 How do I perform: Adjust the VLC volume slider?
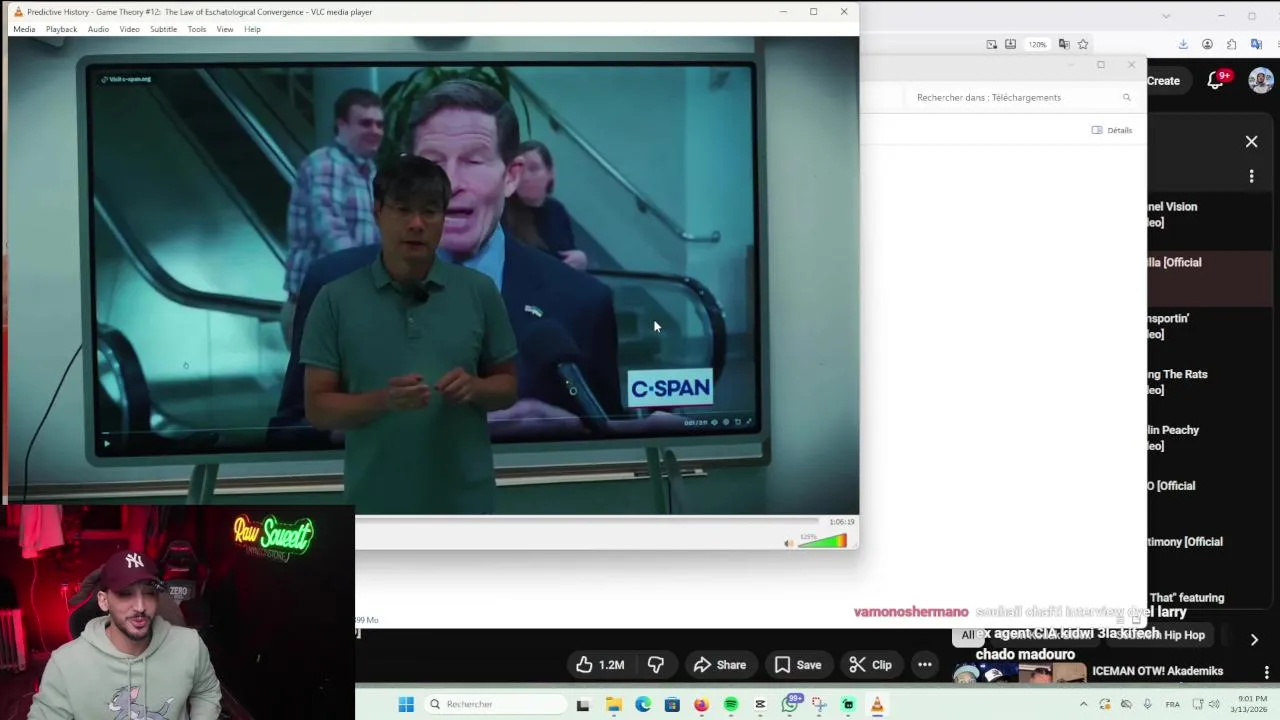822,542
